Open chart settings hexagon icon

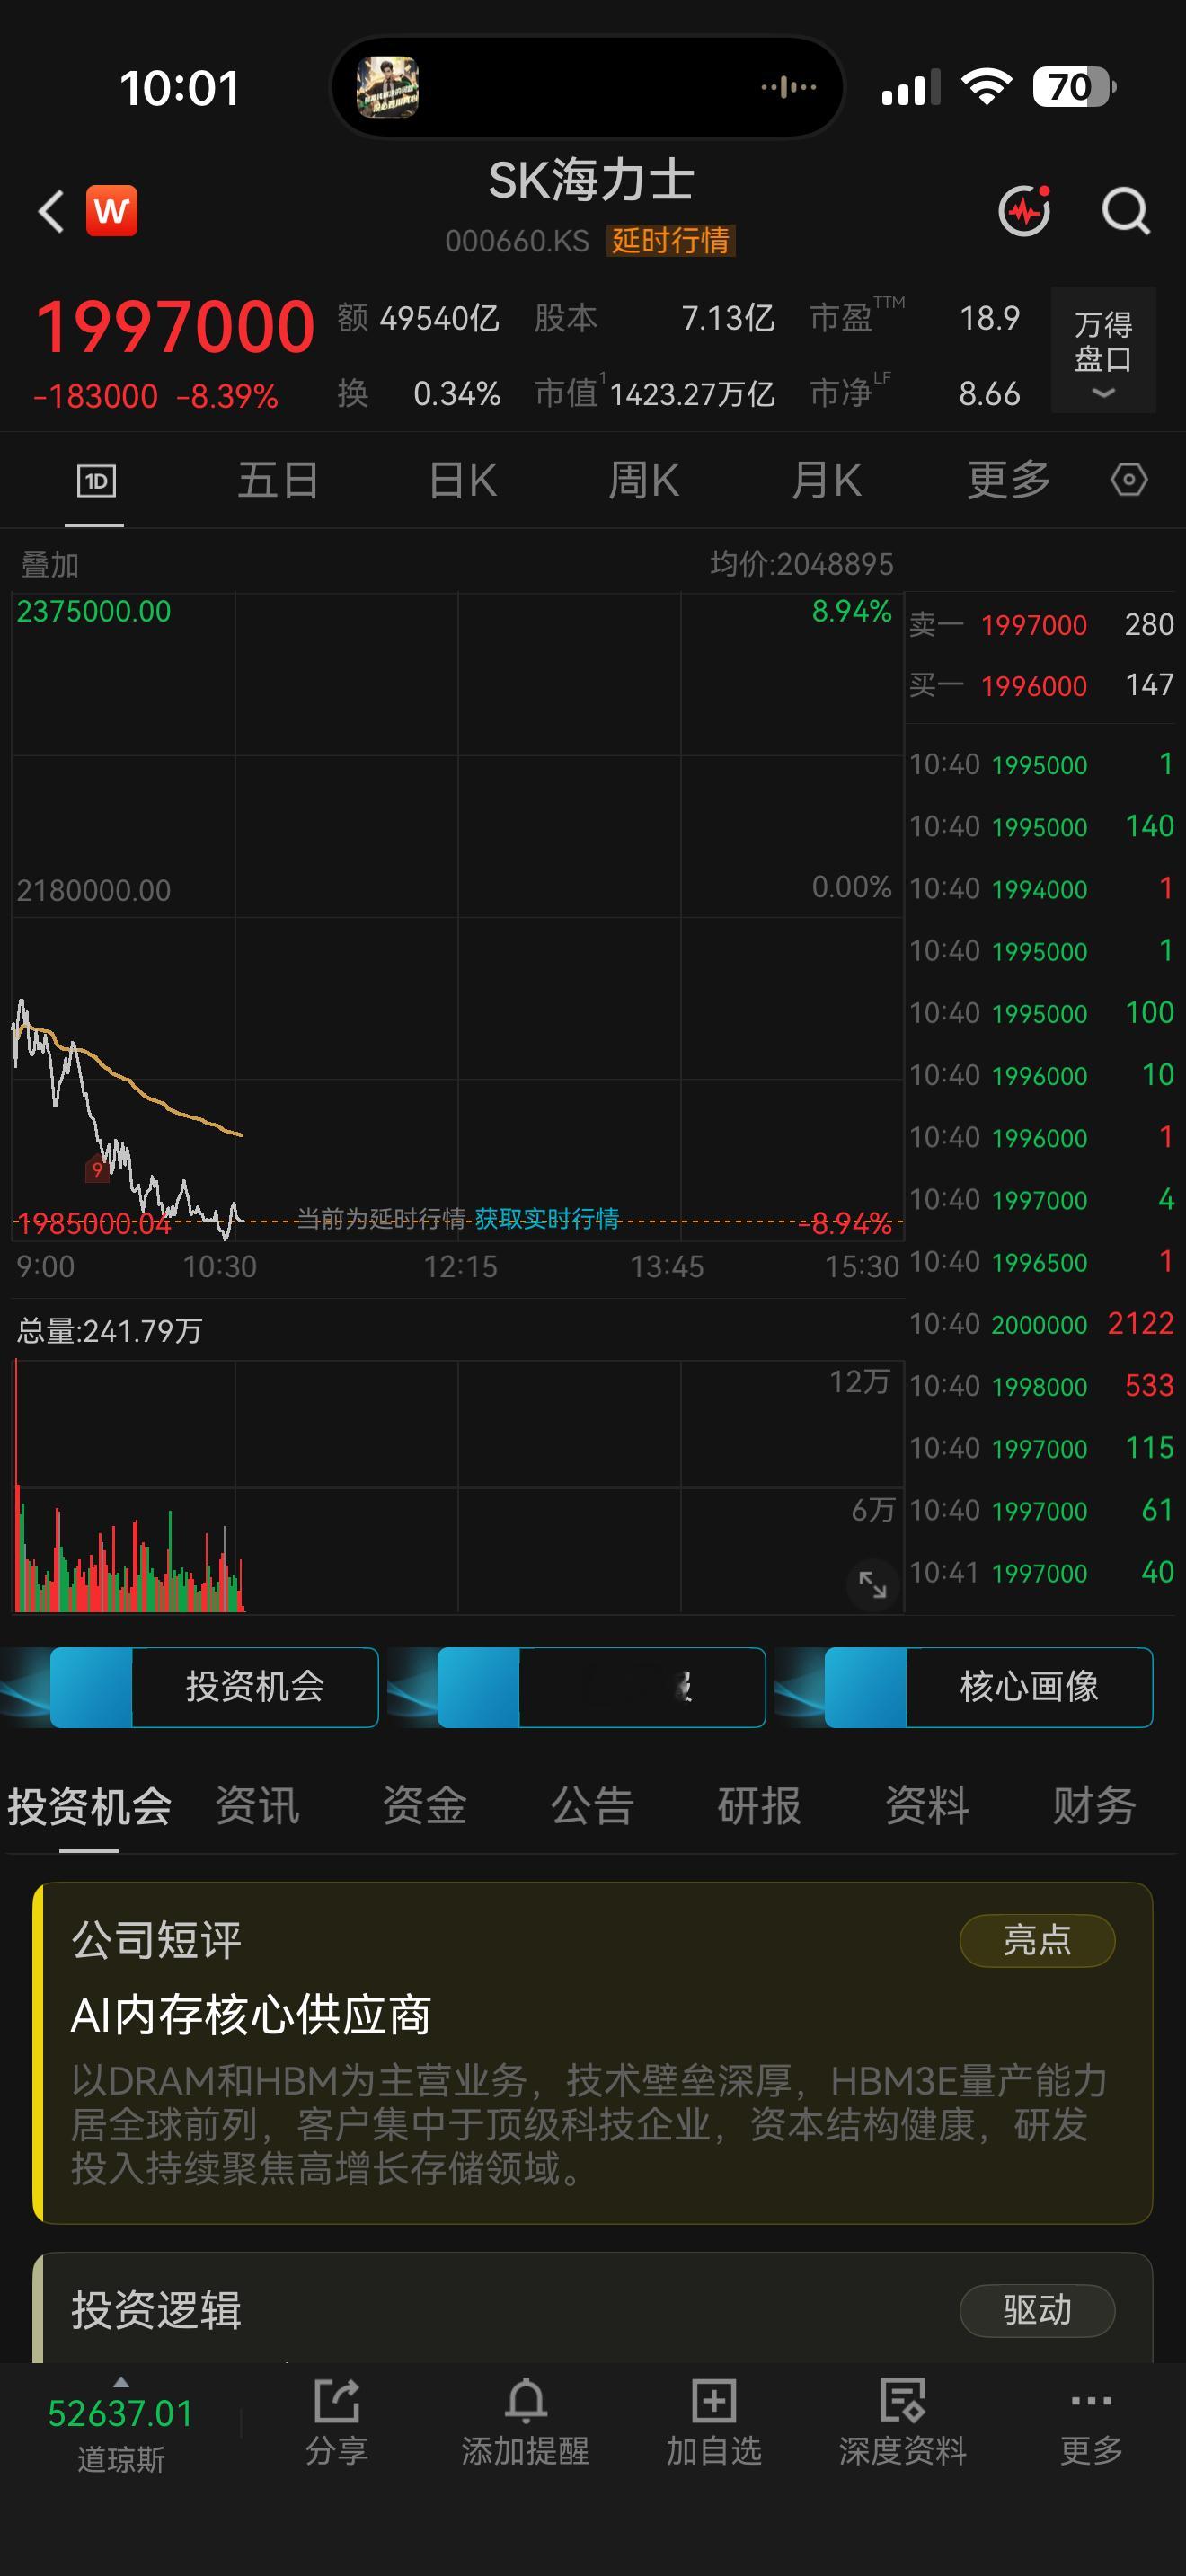[1128, 480]
